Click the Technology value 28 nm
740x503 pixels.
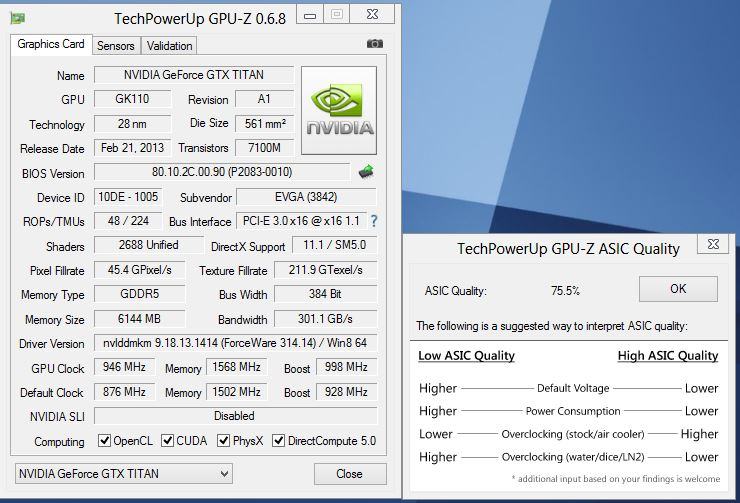(x=133, y=124)
